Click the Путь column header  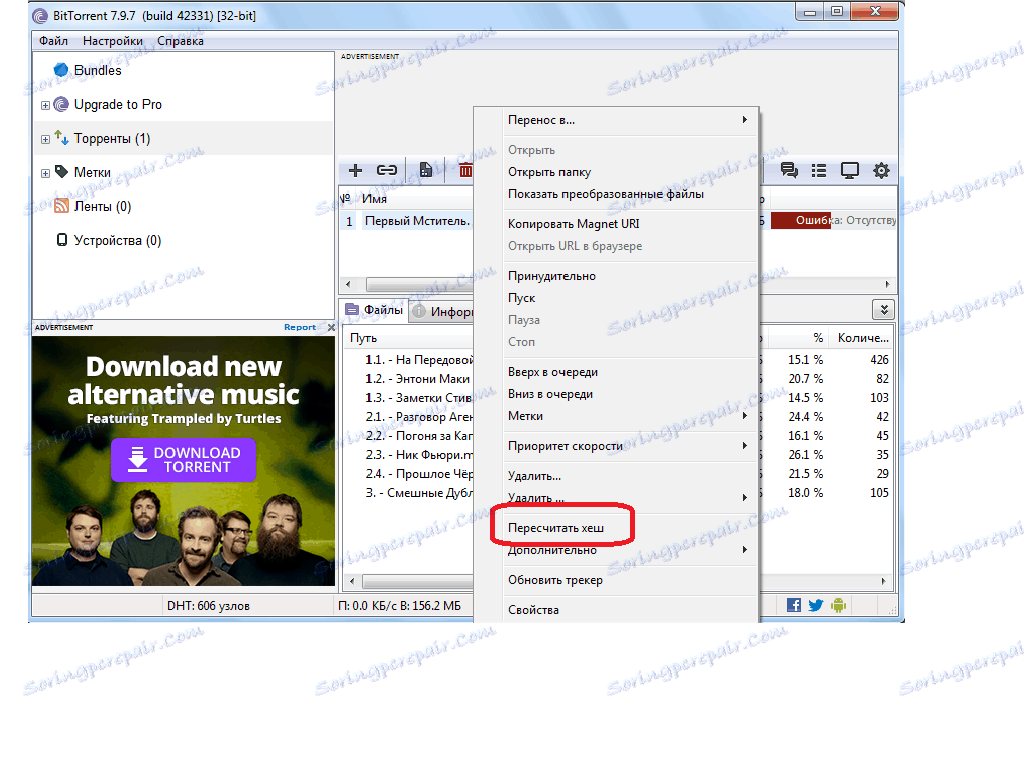tap(409, 338)
